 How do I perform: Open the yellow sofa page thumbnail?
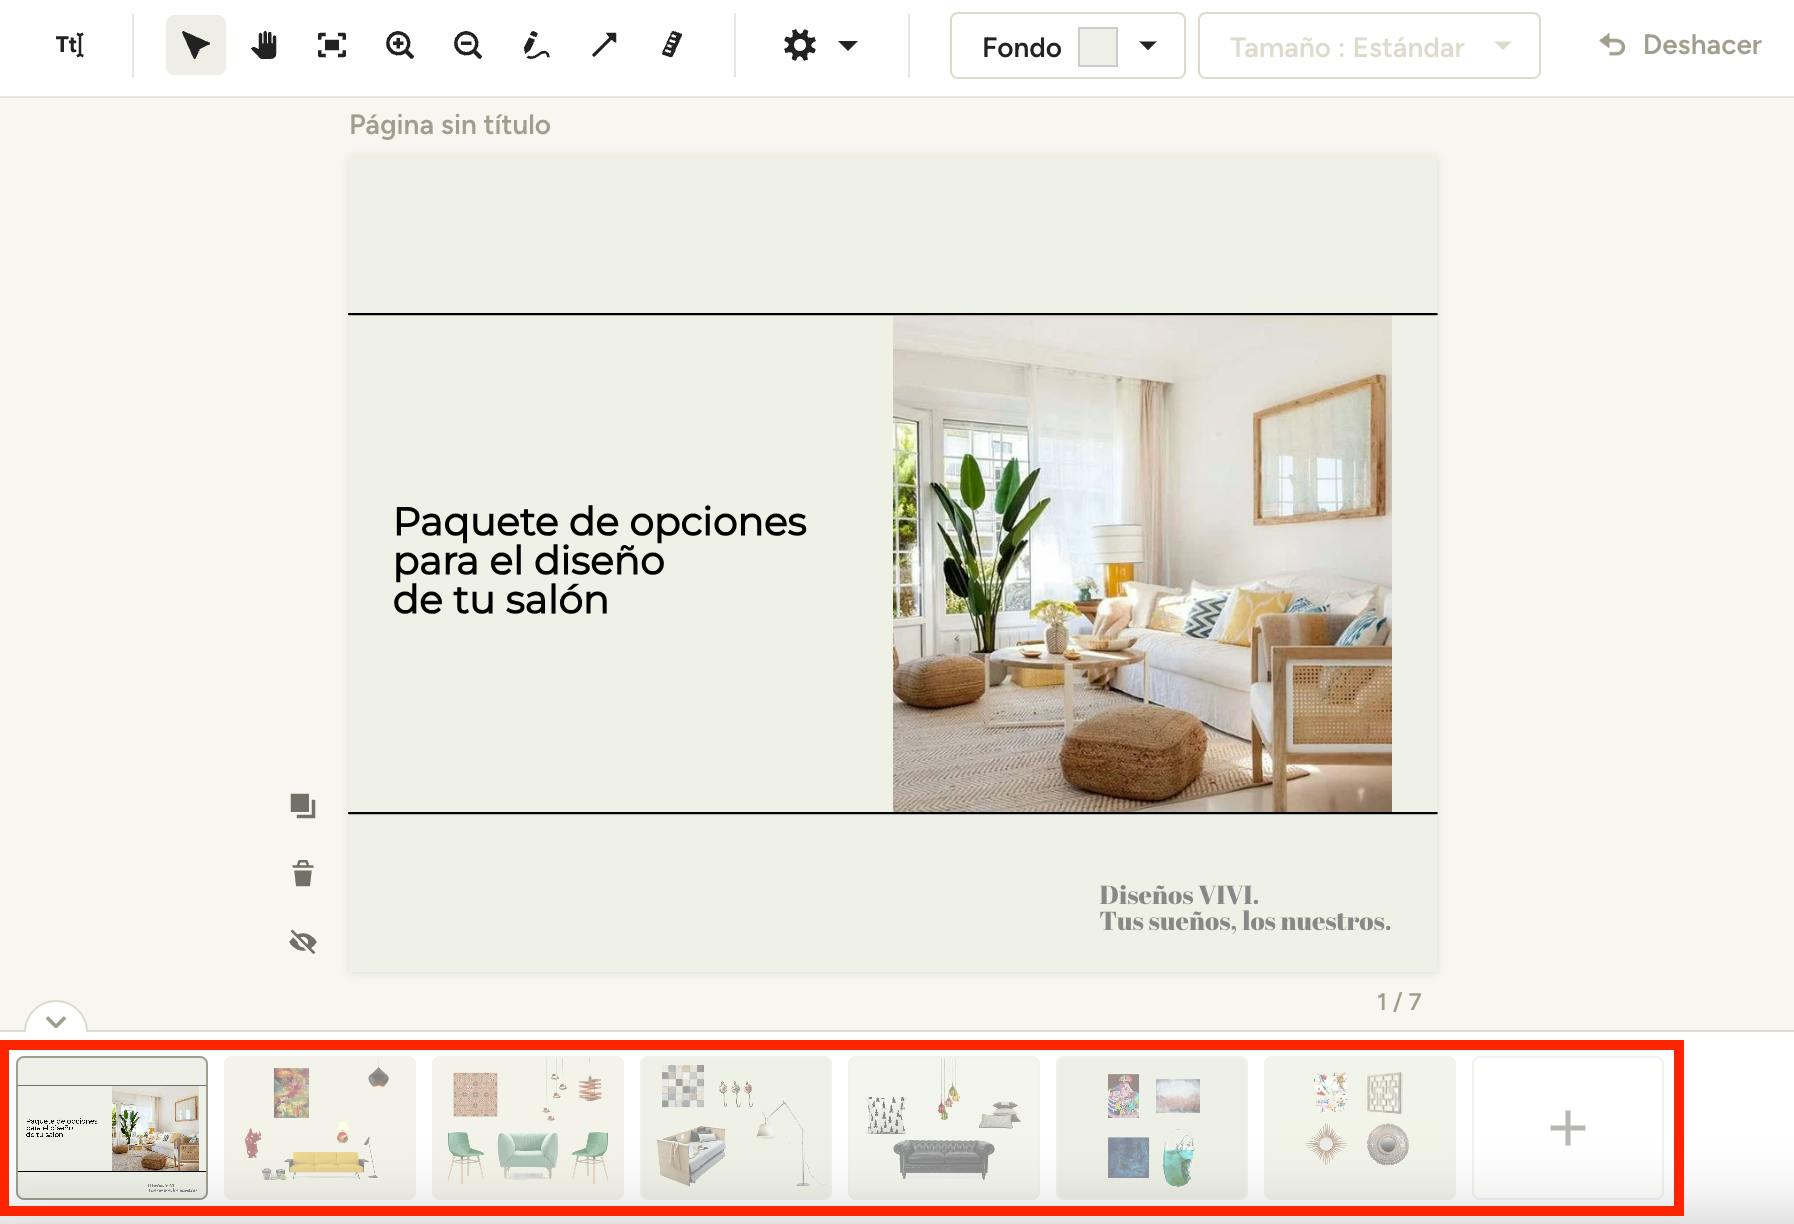[x=320, y=1128]
